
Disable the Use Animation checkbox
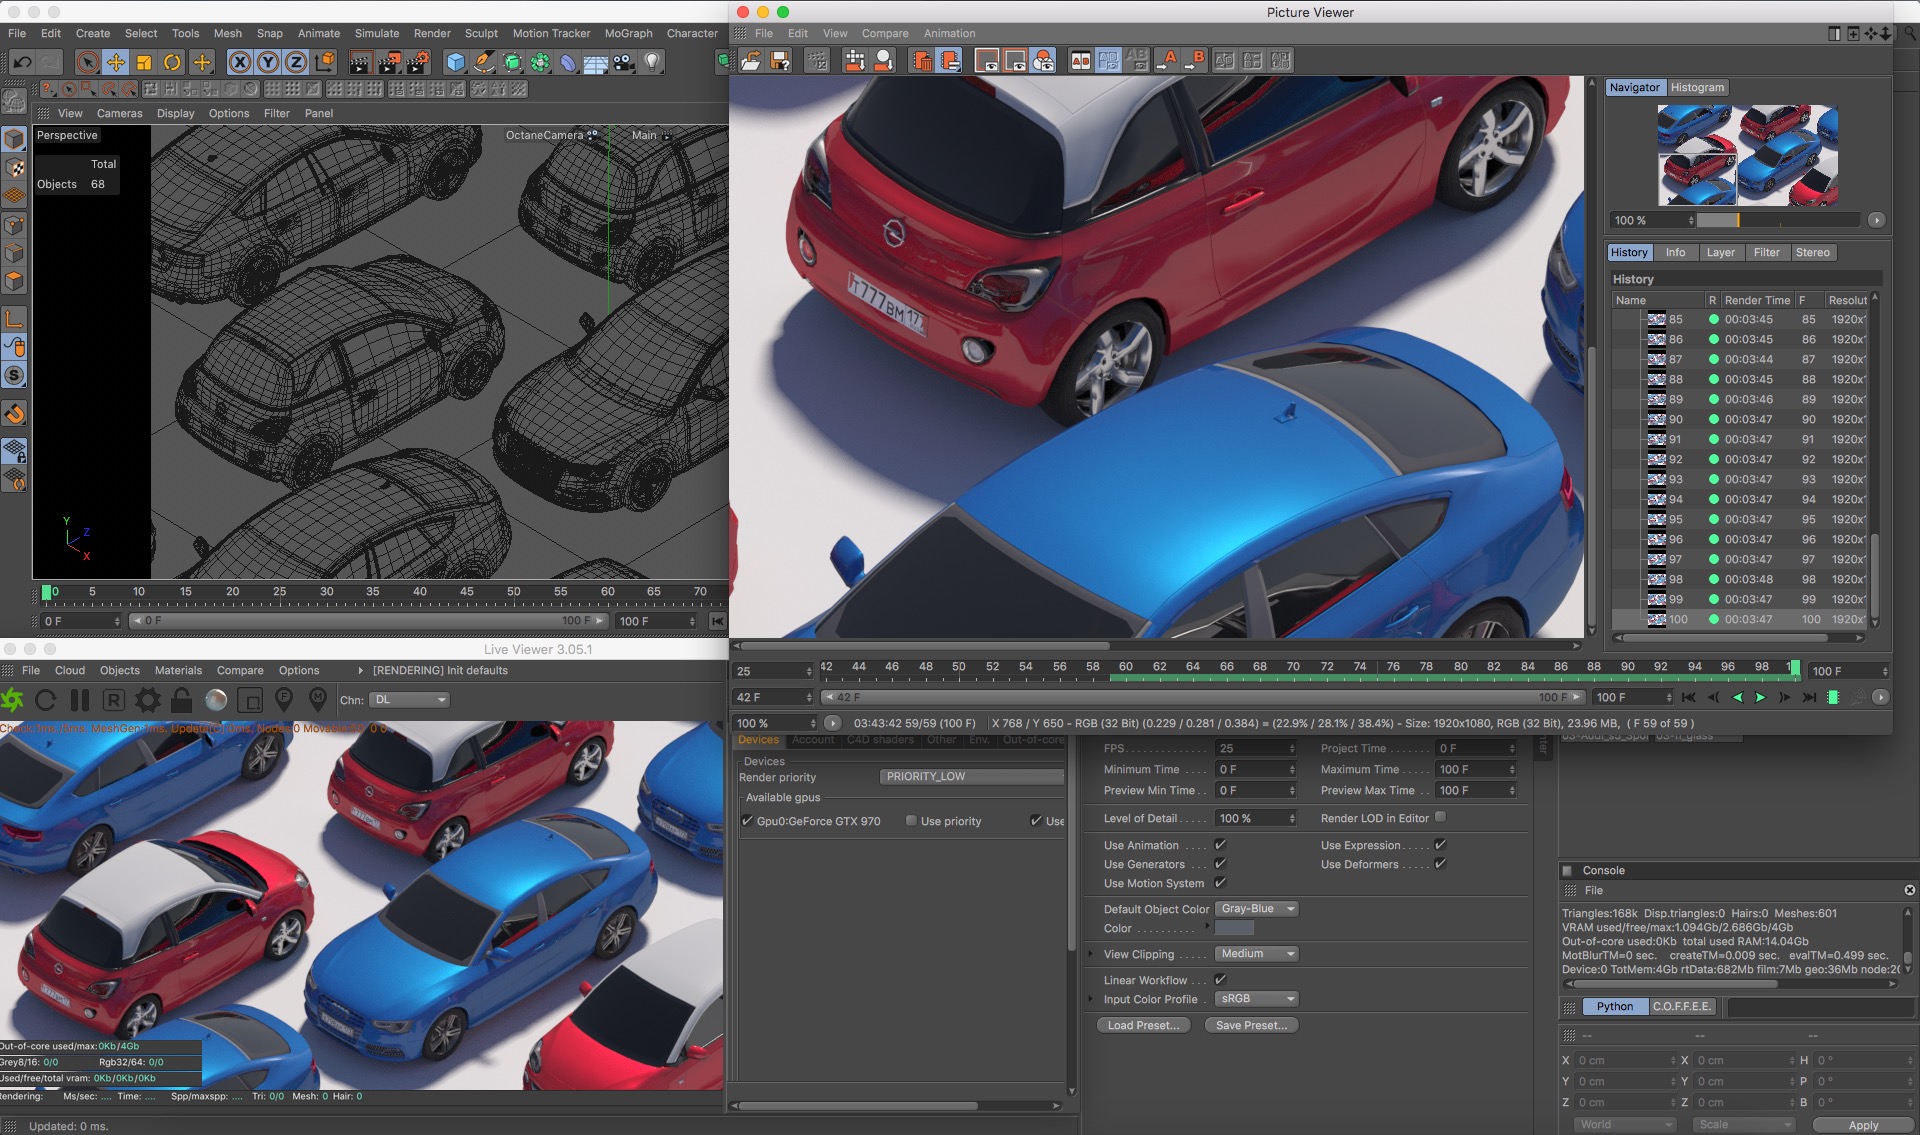click(1220, 845)
